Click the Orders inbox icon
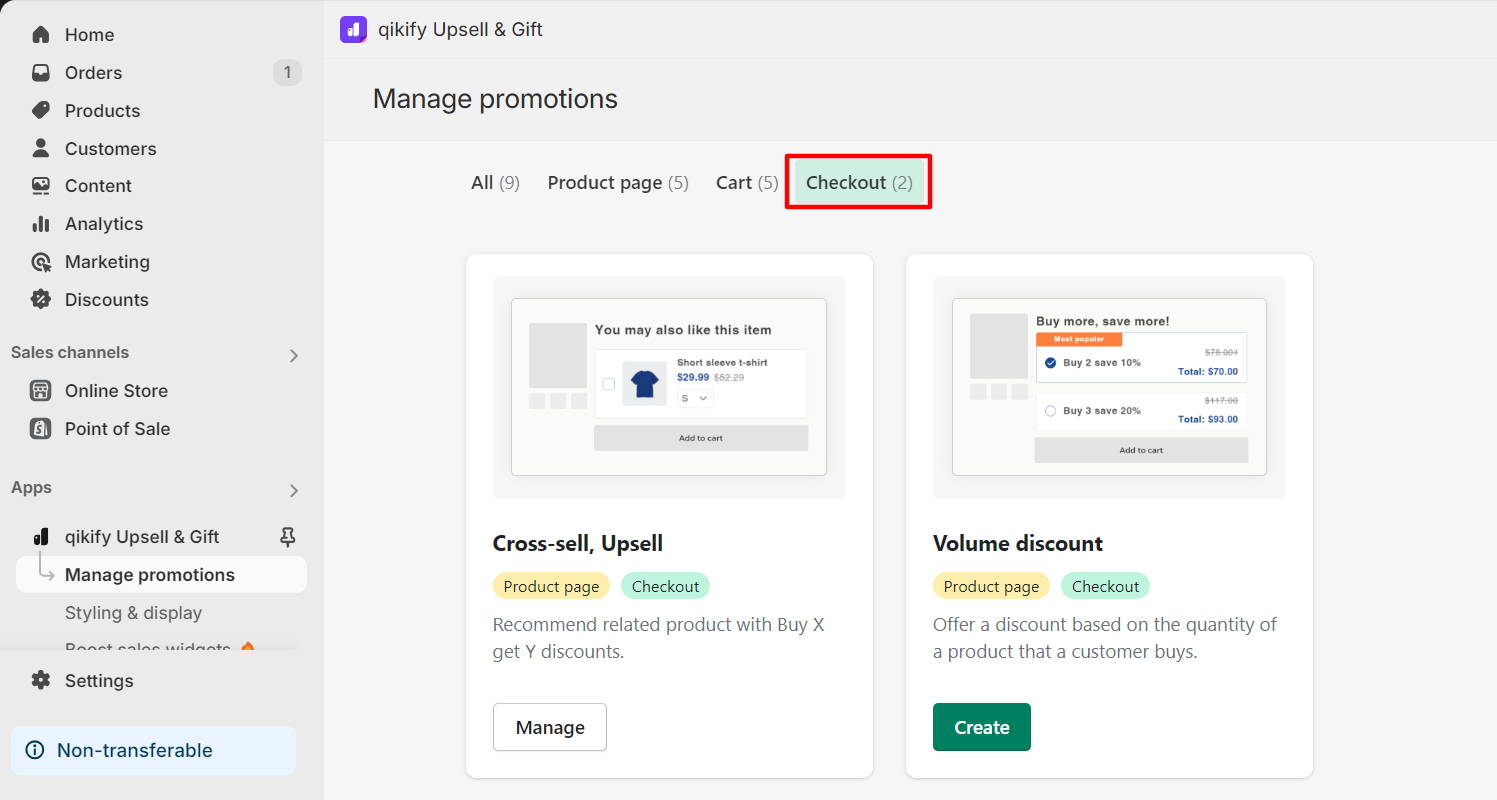The height and width of the screenshot is (800, 1497). [41, 72]
